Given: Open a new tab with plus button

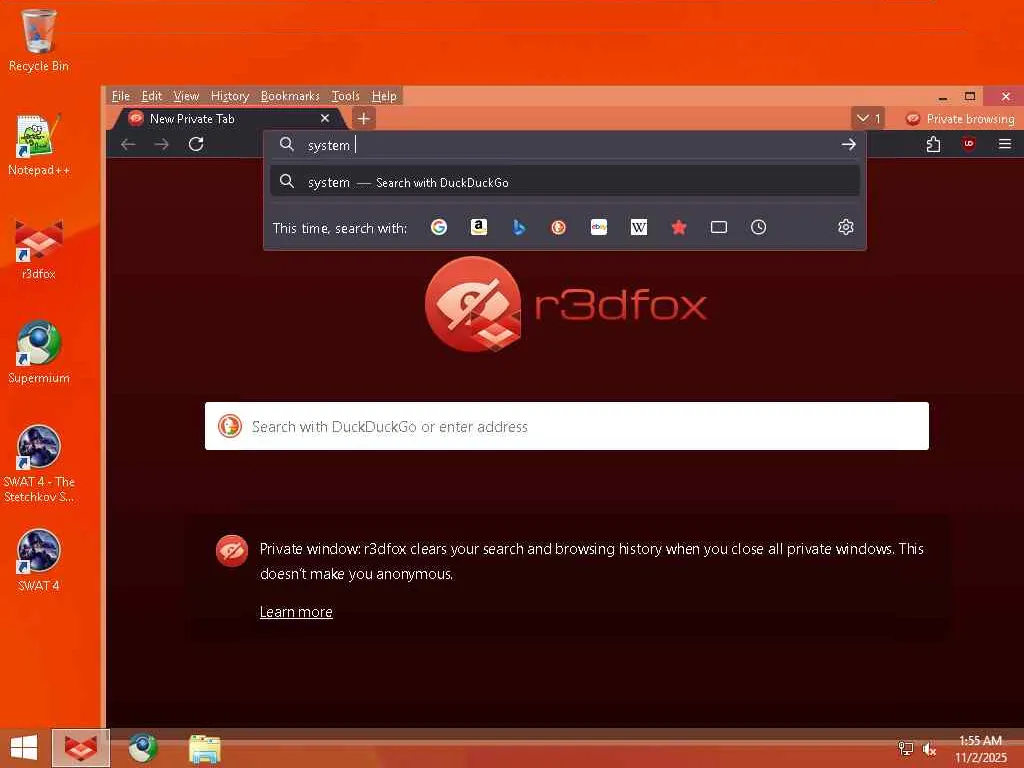Looking at the screenshot, I should 364,118.
